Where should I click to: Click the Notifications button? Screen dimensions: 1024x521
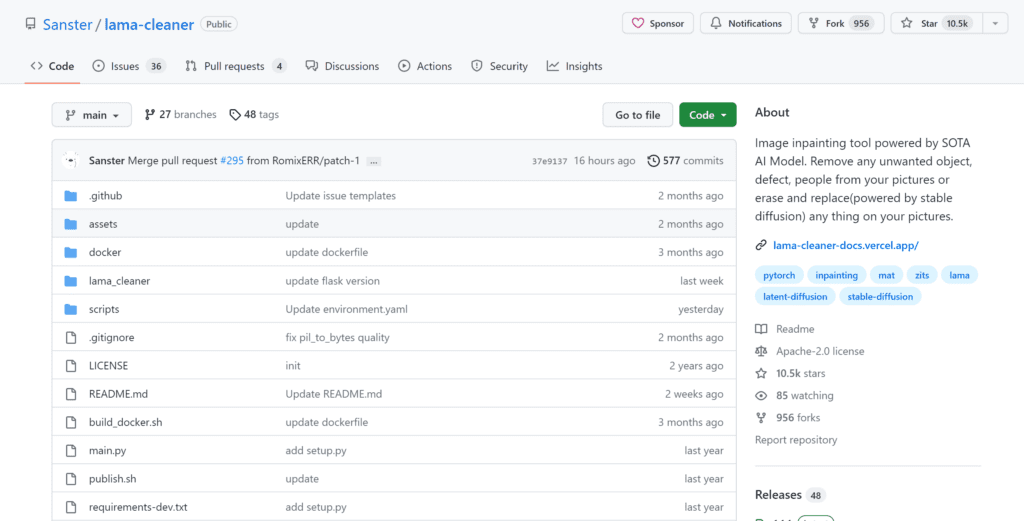[x=746, y=24]
